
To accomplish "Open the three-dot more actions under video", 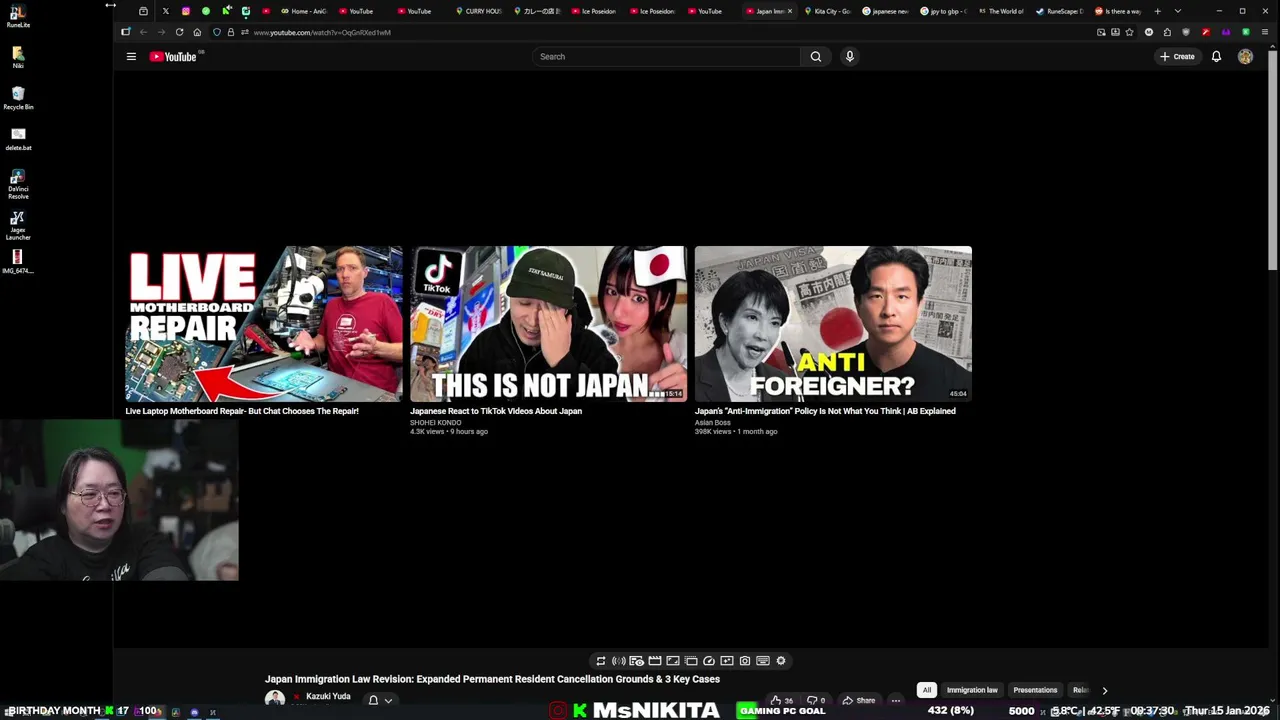I will [896, 701].
